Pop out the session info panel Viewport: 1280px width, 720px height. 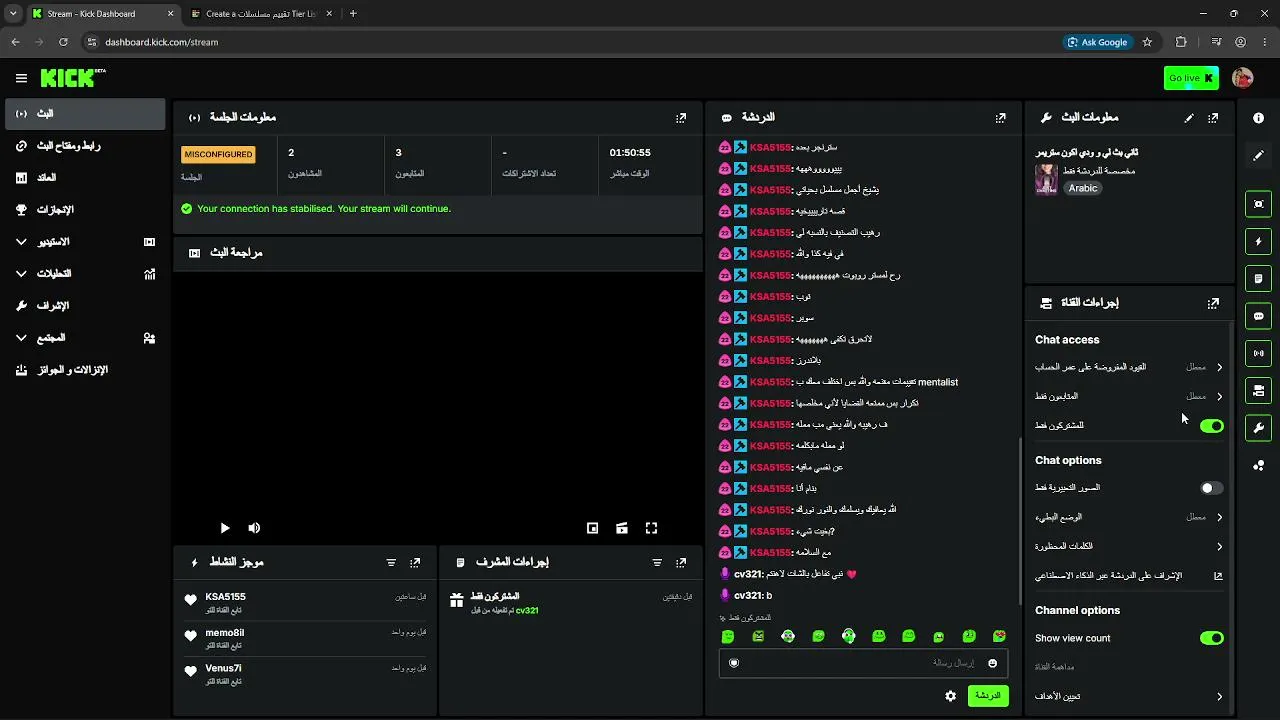[681, 118]
